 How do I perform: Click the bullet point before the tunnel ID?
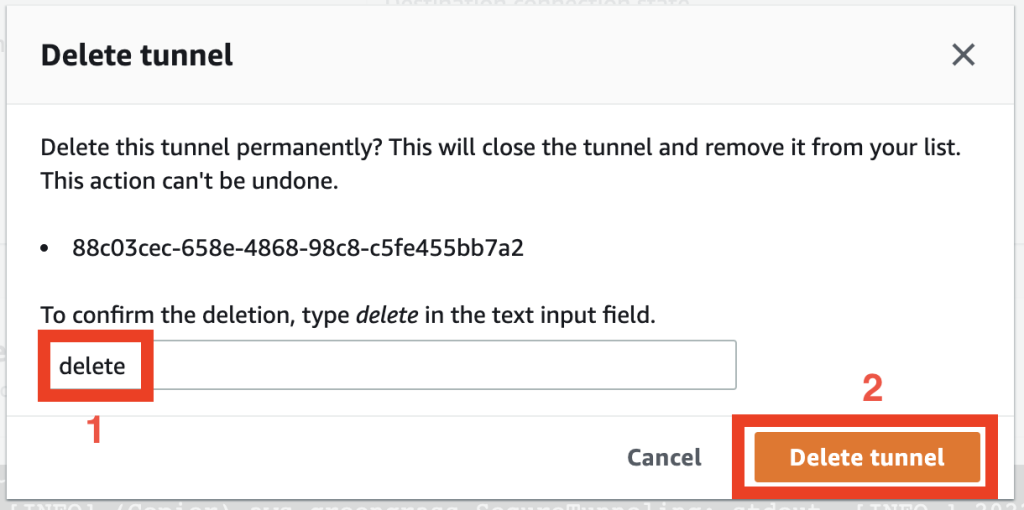pyautogui.click(x=46, y=249)
